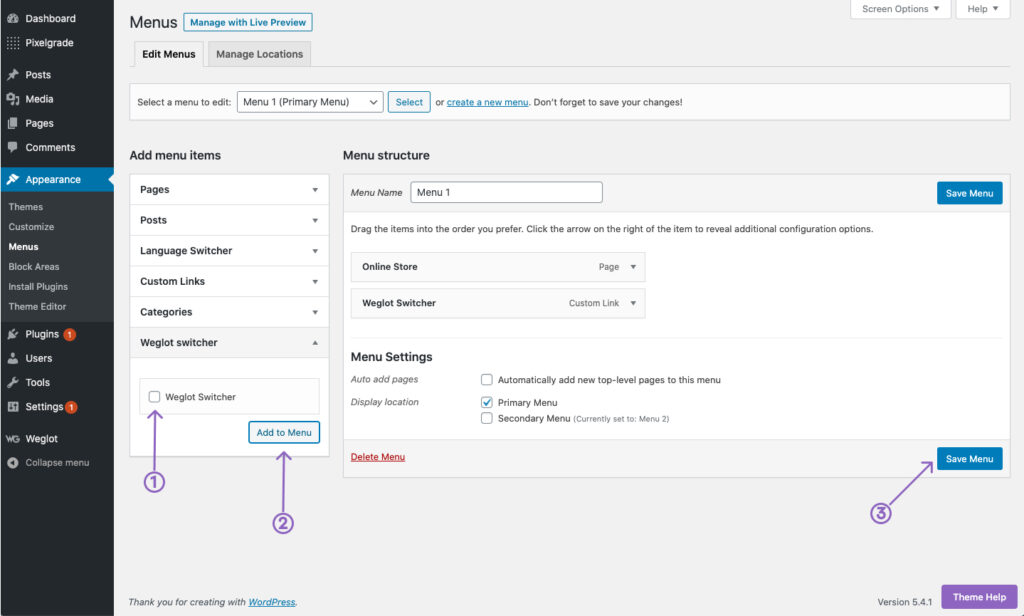The image size is (1024, 616).
Task: Click the Collapse menu text
Action: [57, 462]
